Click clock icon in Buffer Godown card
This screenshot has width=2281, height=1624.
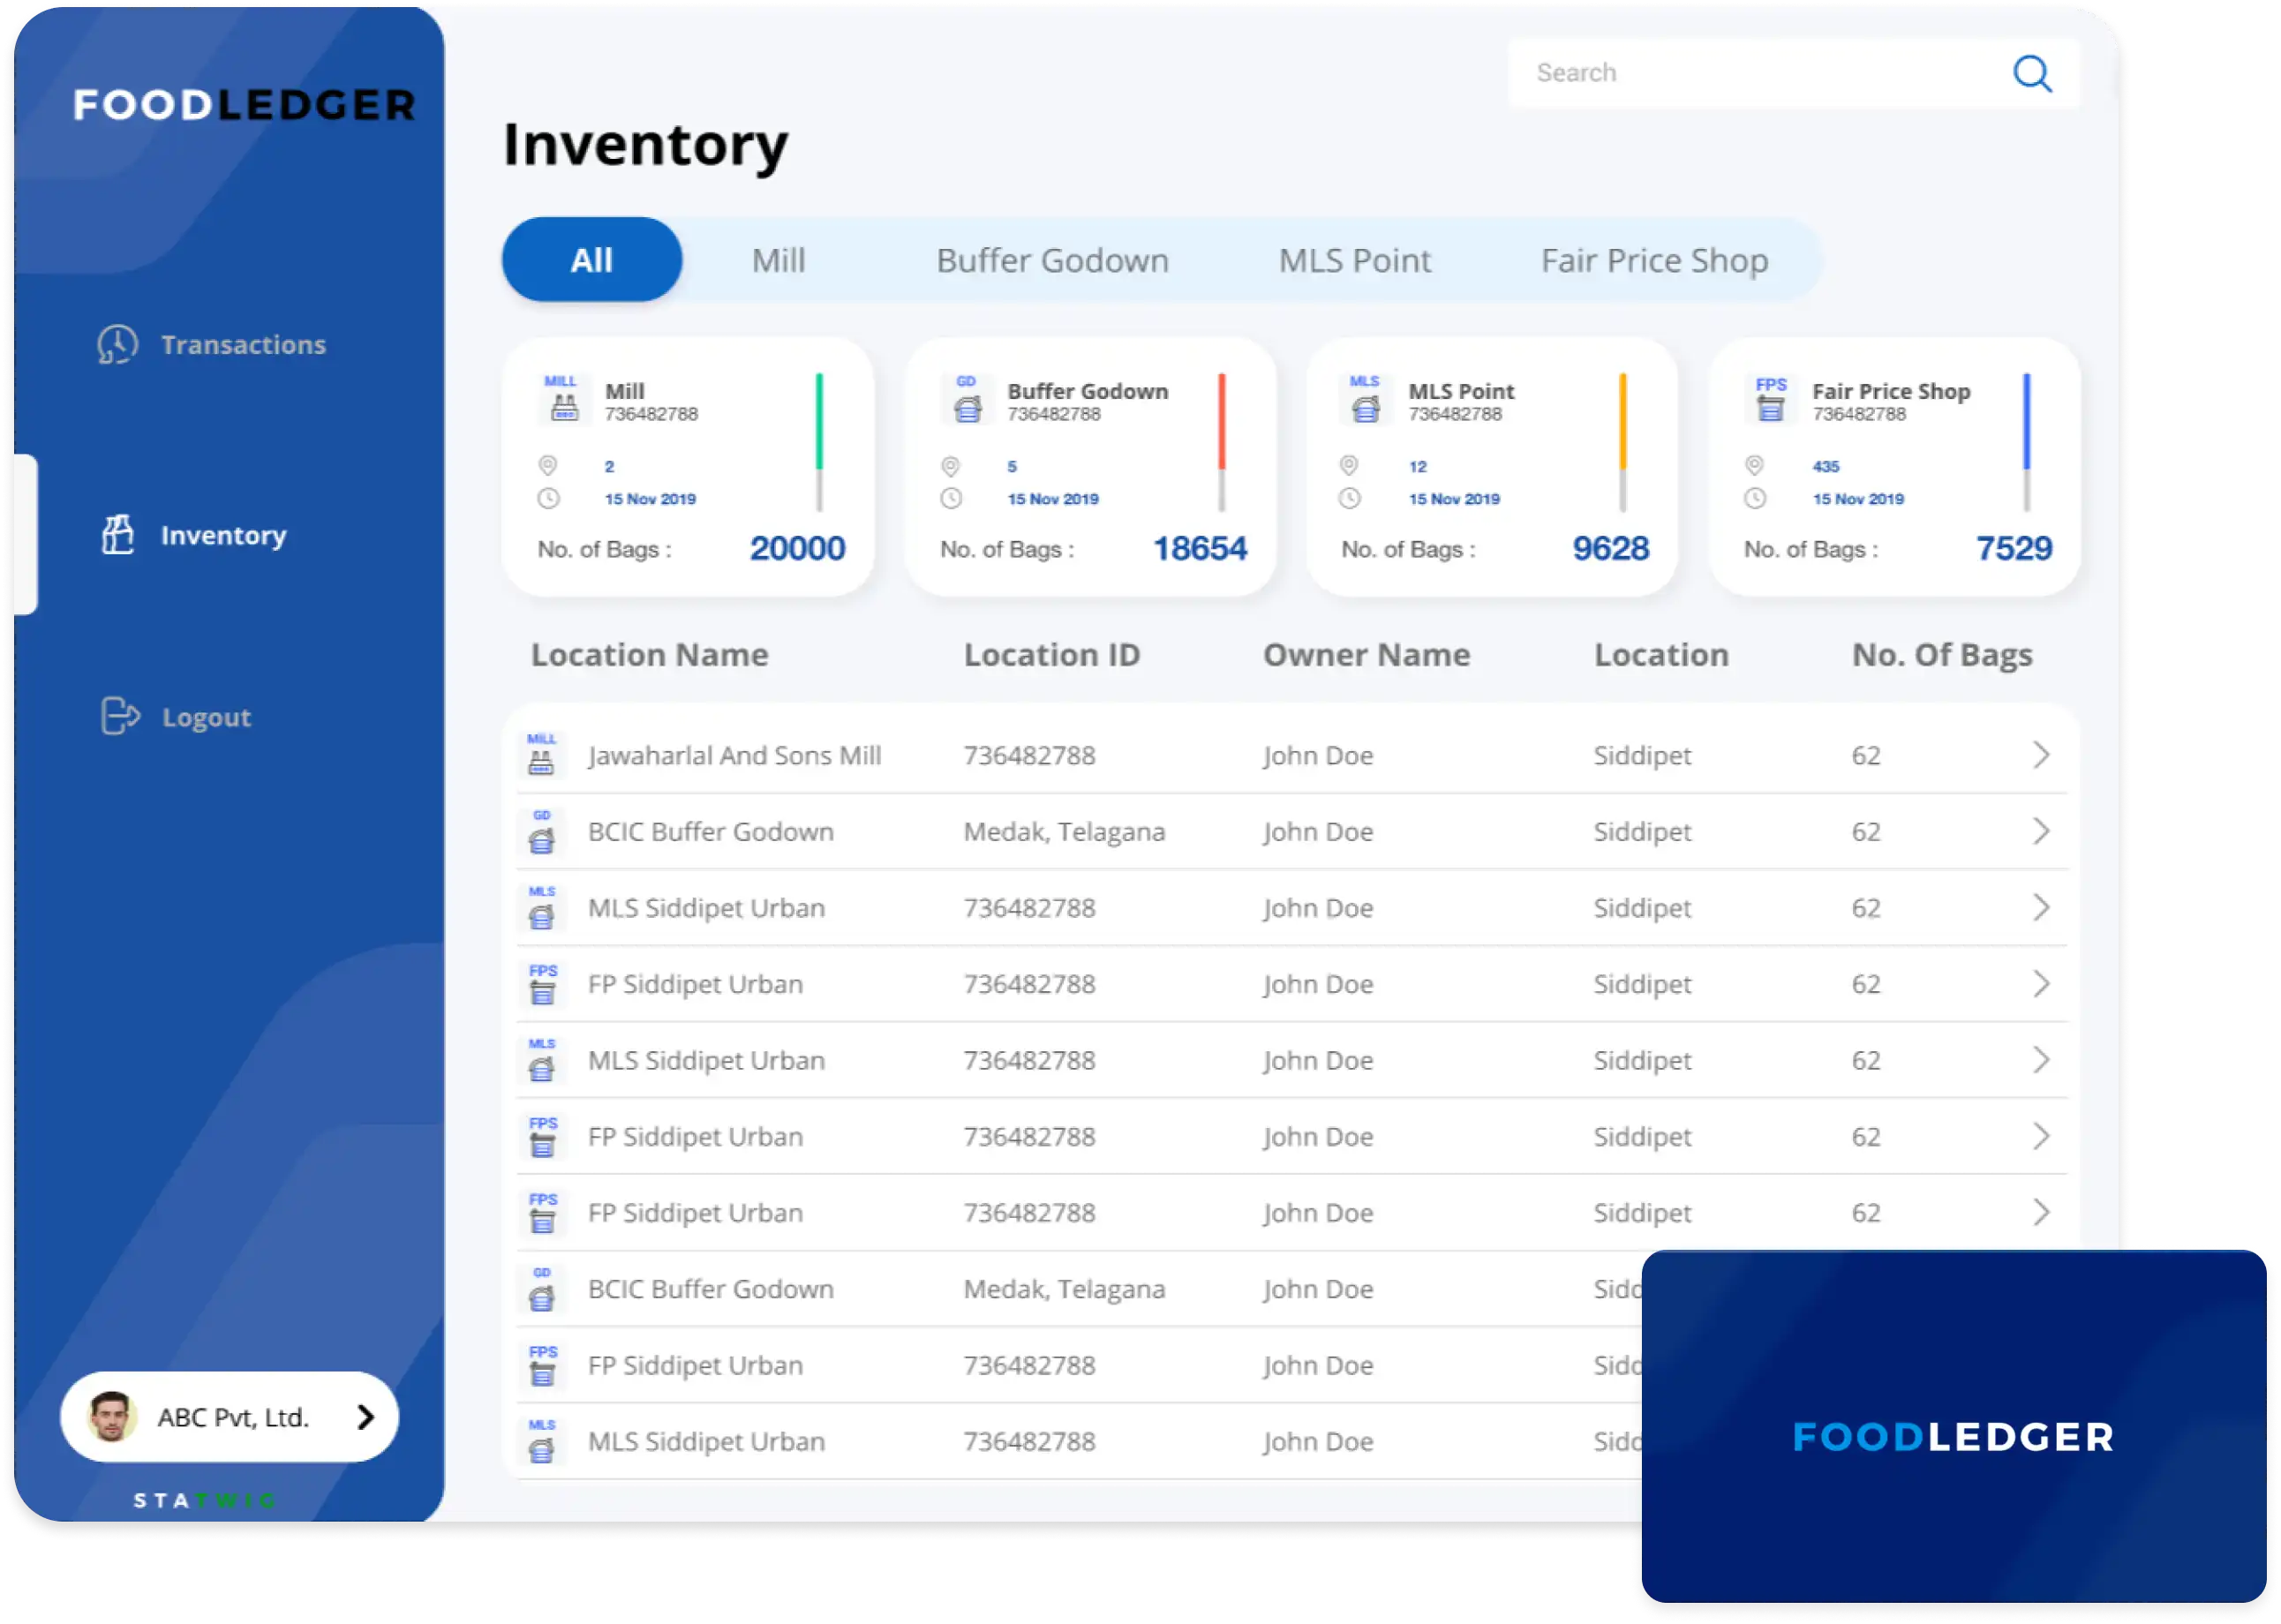coord(951,499)
